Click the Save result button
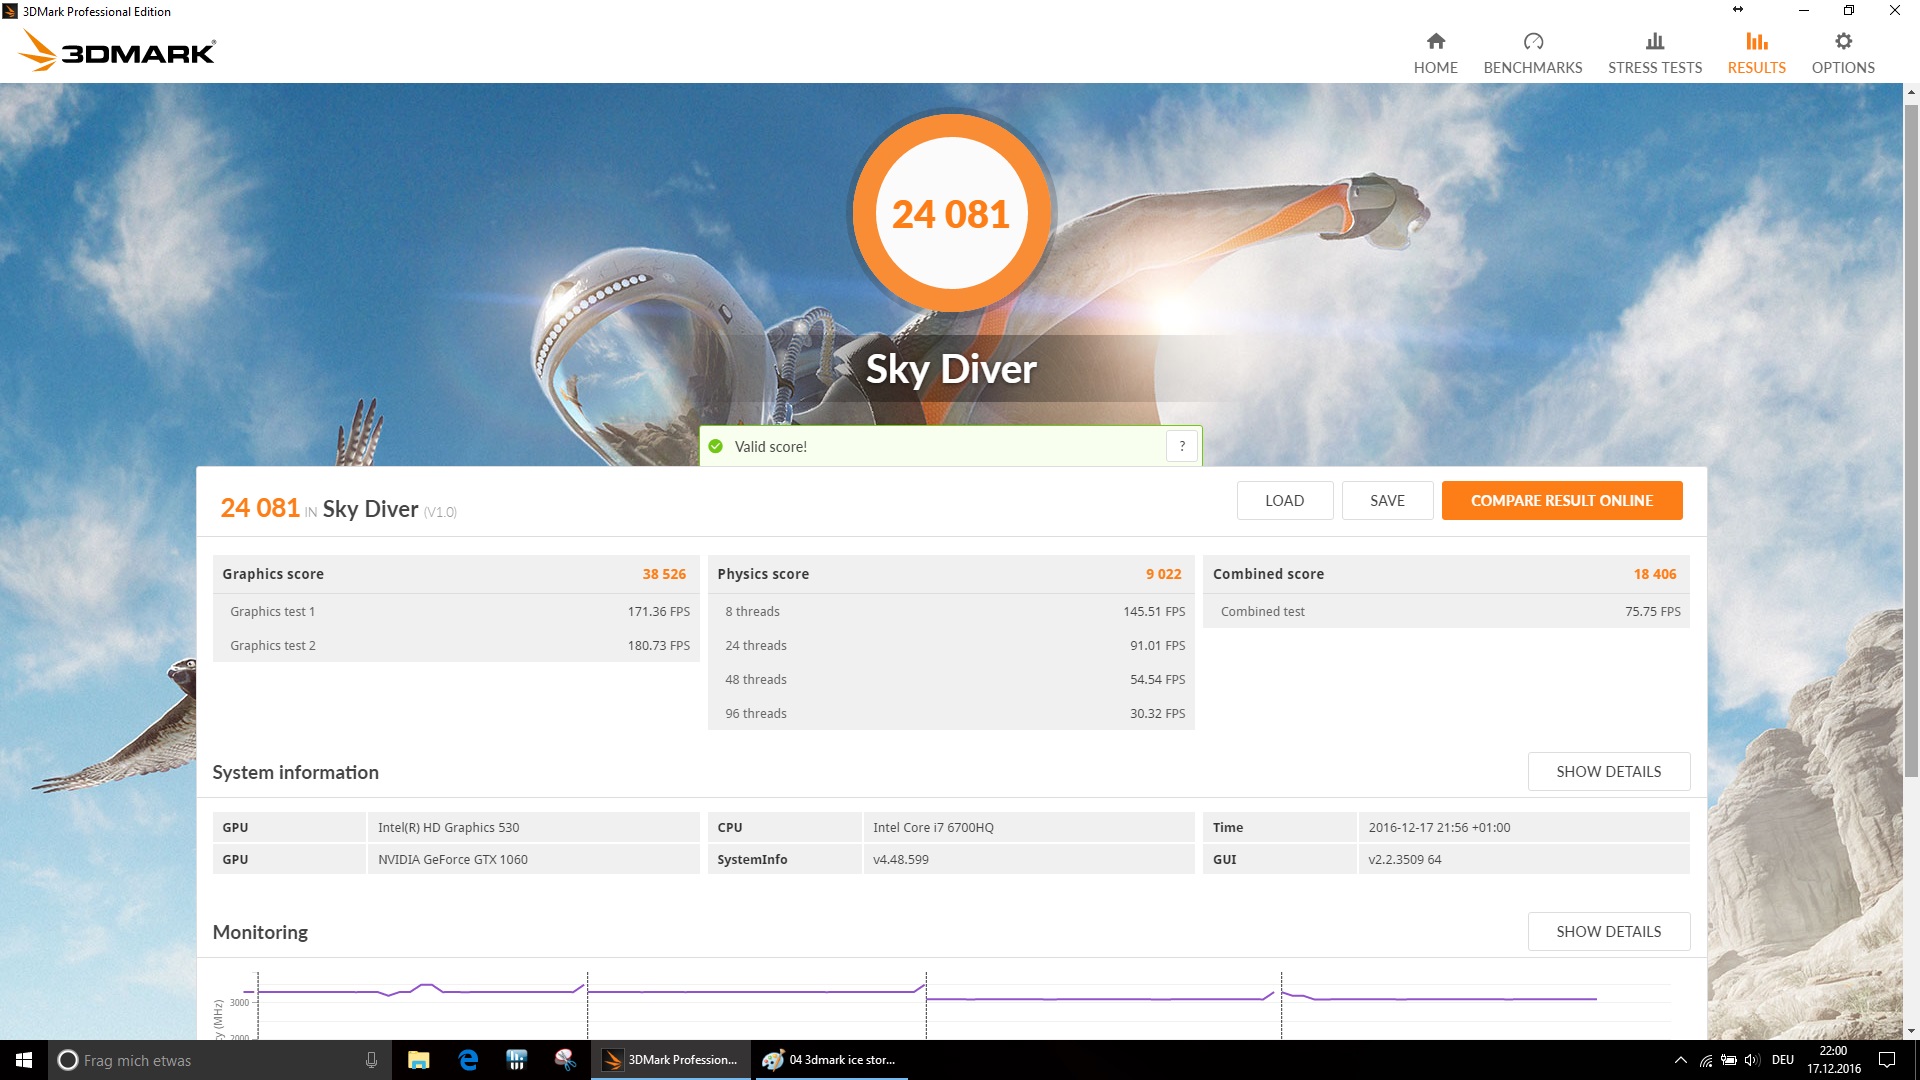Viewport: 1920px width, 1080px height. tap(1387, 501)
